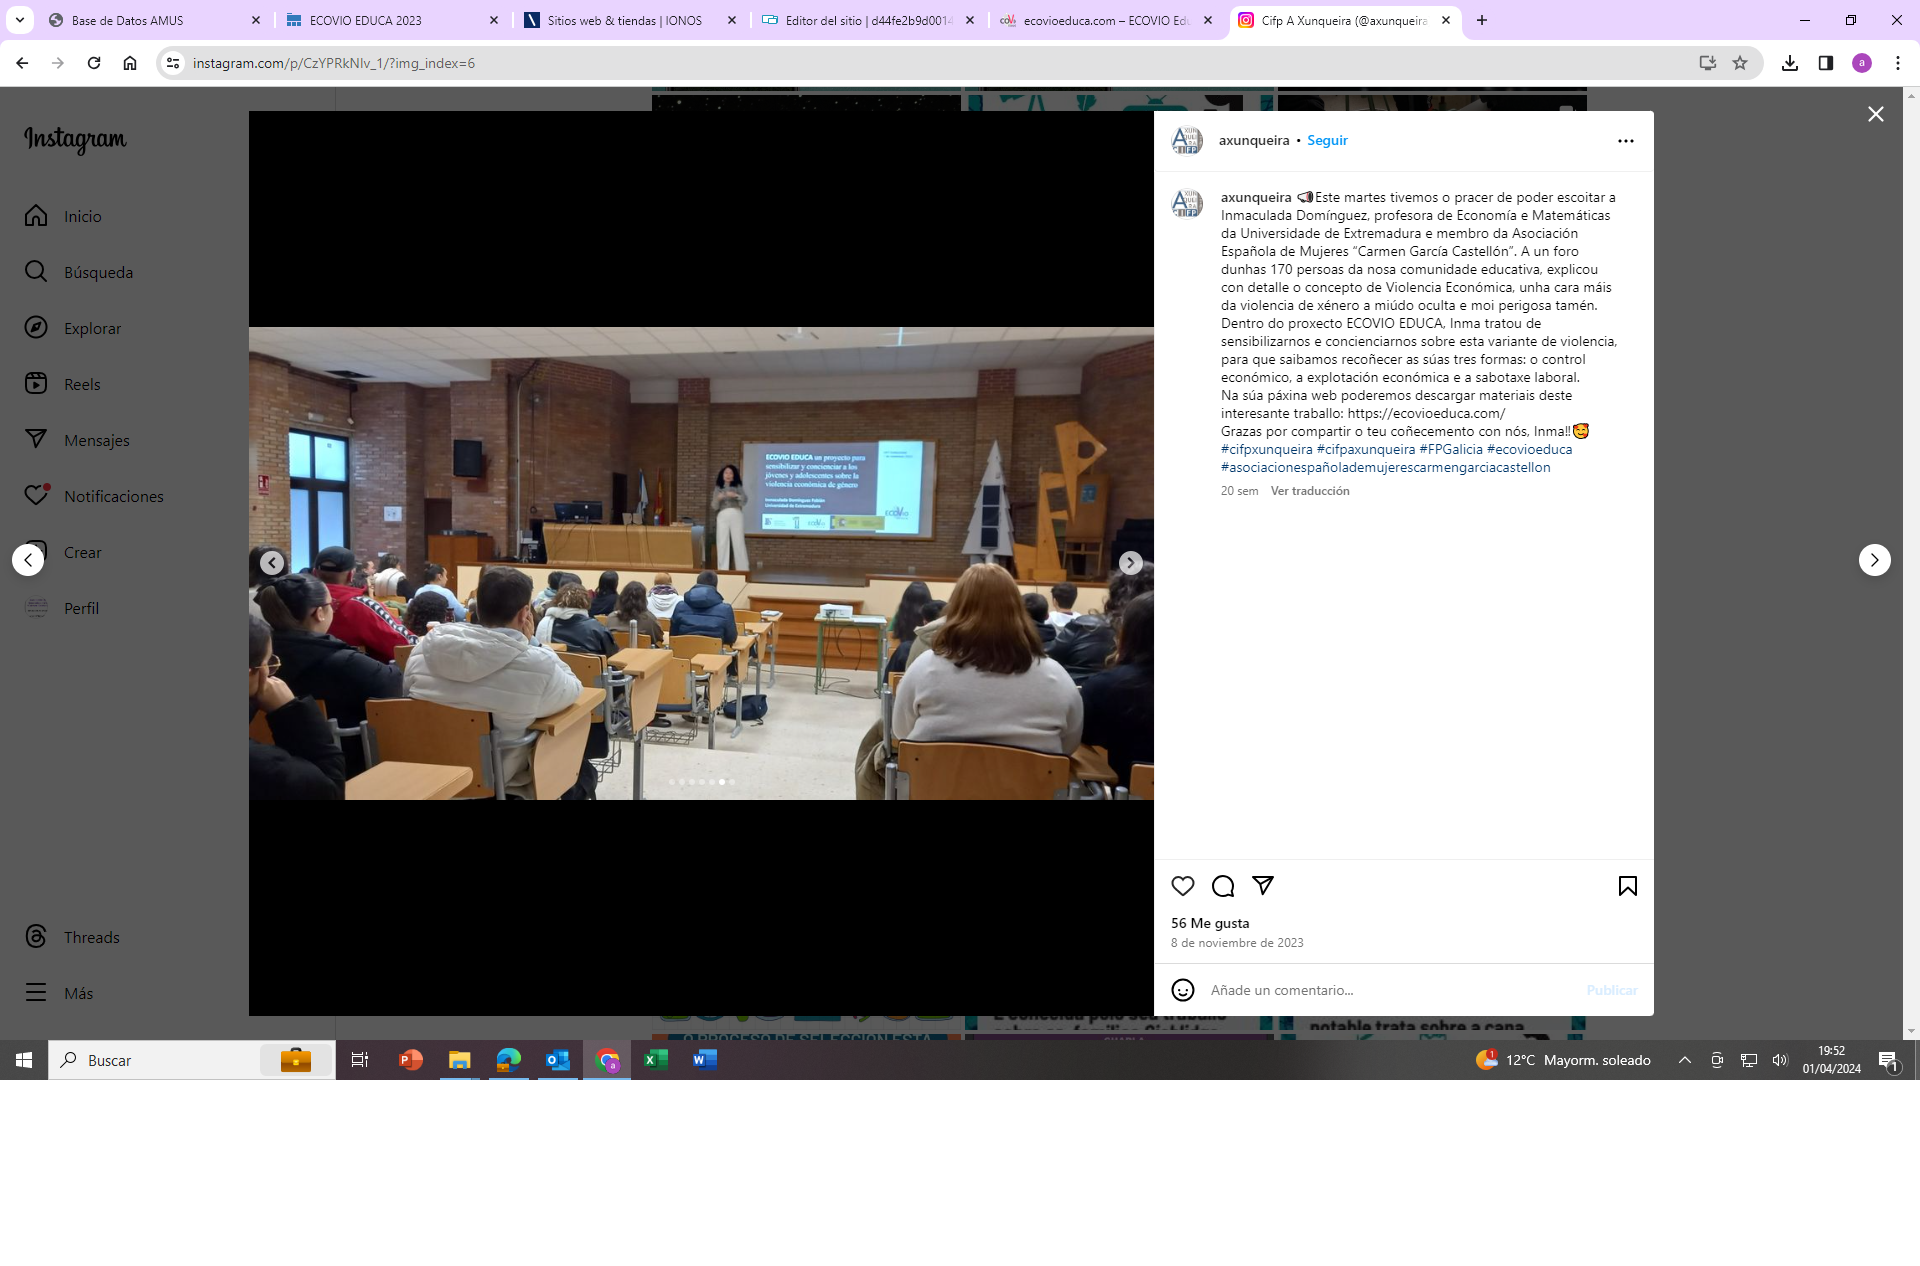Open Explorar in Instagram sidebar

pyautogui.click(x=92, y=328)
